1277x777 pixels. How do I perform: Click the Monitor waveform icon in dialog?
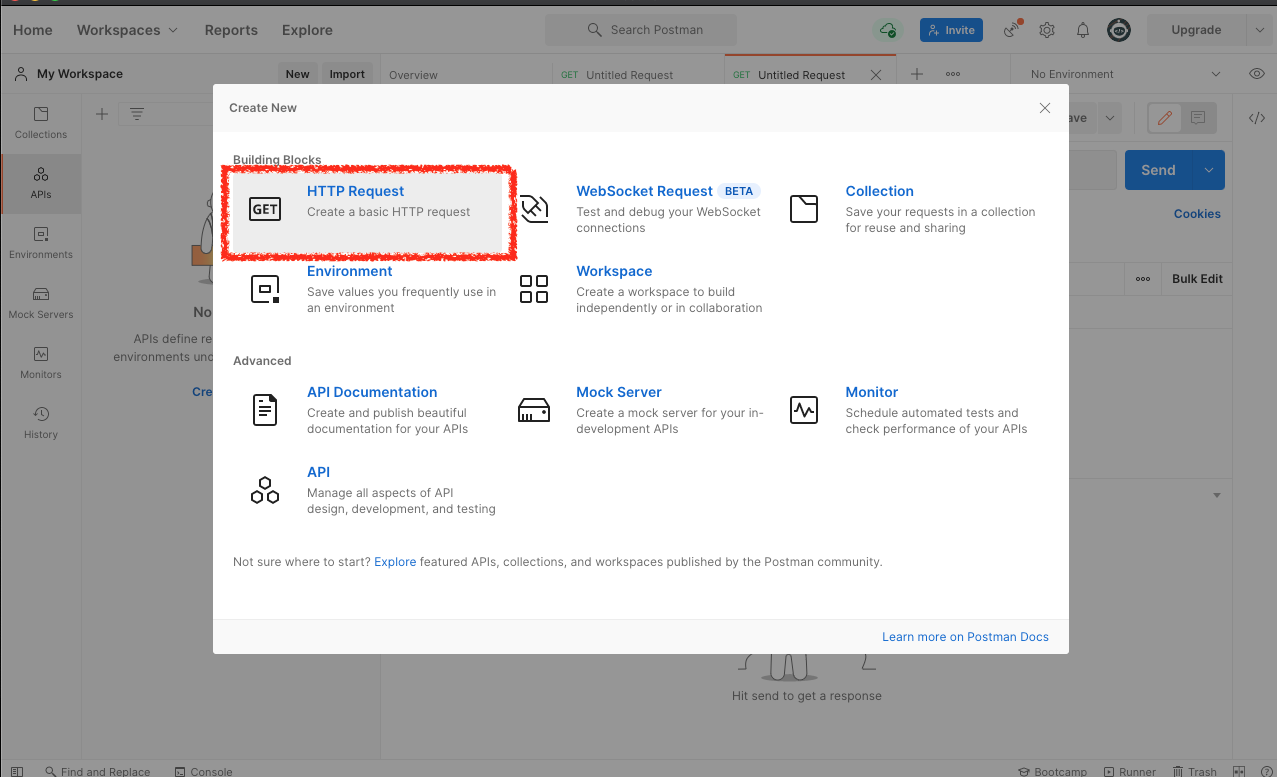[x=804, y=410]
